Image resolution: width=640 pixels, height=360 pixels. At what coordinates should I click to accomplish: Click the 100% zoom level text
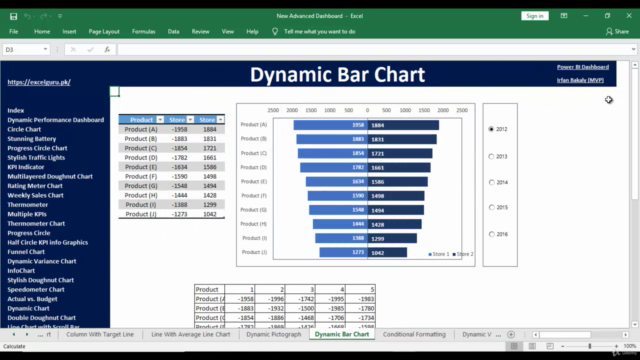click(x=630, y=346)
